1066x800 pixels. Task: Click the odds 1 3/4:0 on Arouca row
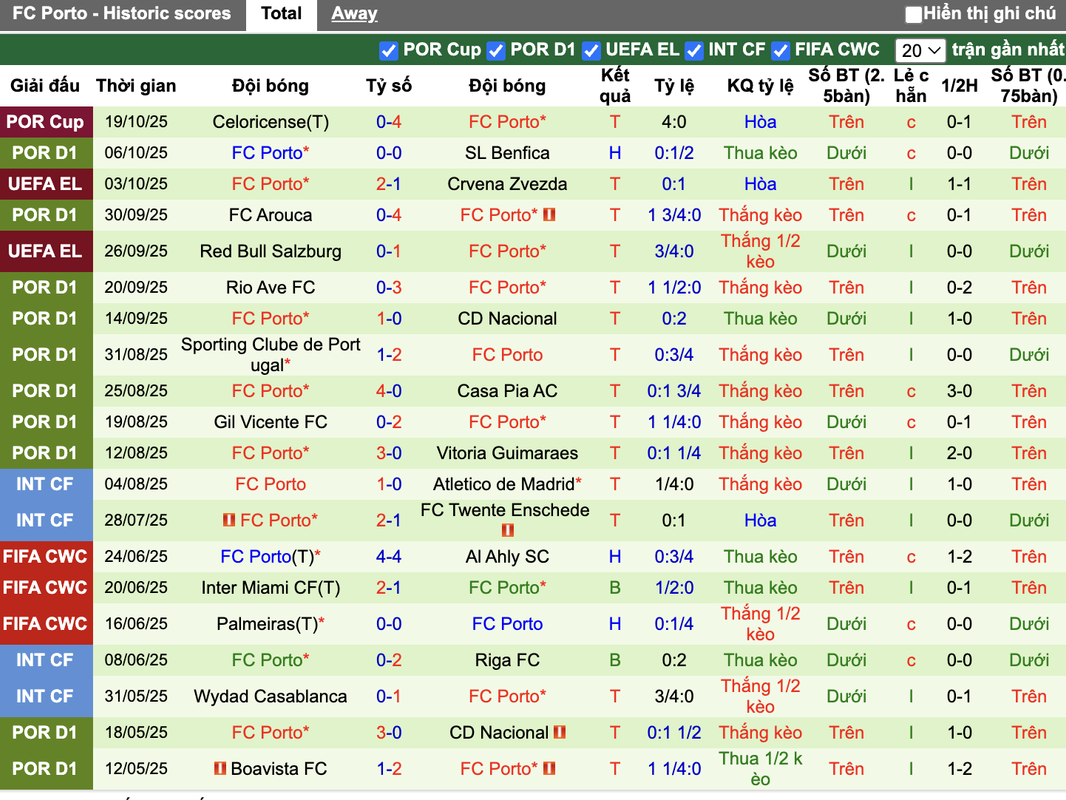[x=674, y=215]
